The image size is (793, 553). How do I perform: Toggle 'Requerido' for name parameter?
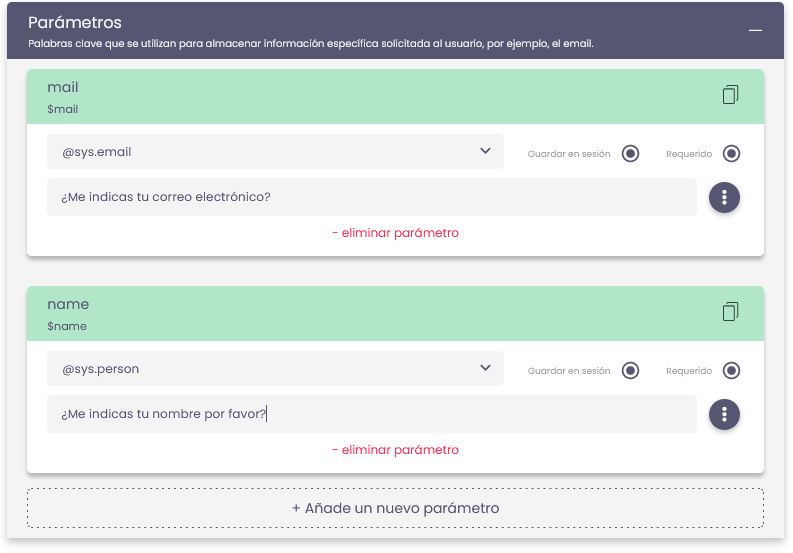pos(731,370)
